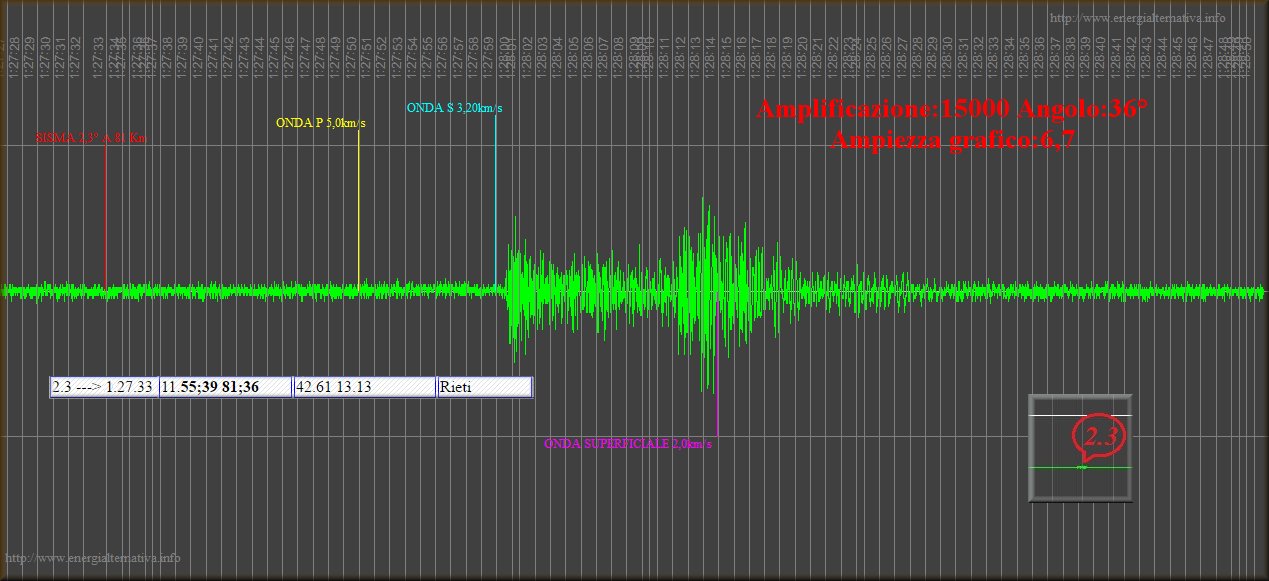Click the 1:27:59 time axis label
The height and width of the screenshot is (581, 1269).
[488, 55]
